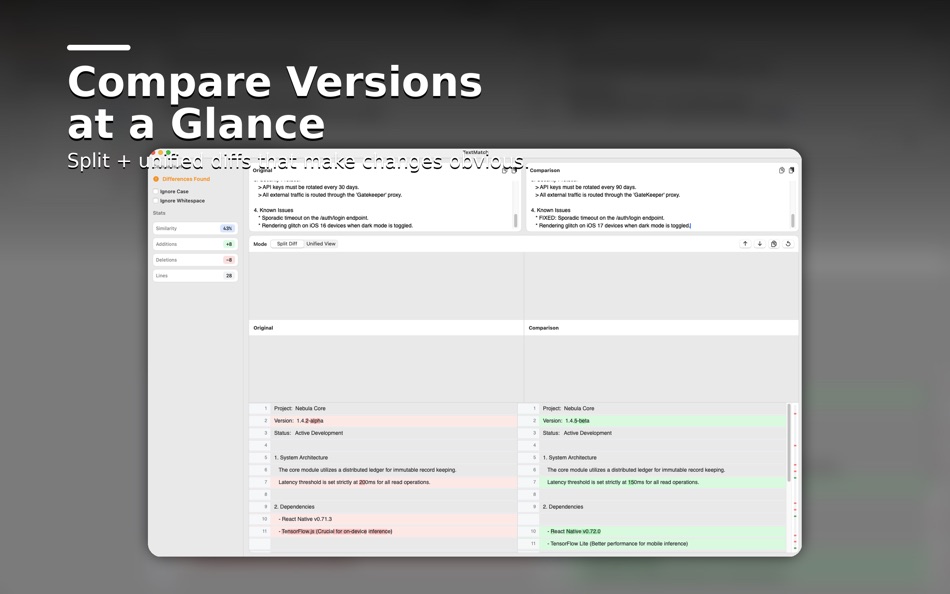Click 'API keys must be rotated every 90 days' line

pos(585,187)
